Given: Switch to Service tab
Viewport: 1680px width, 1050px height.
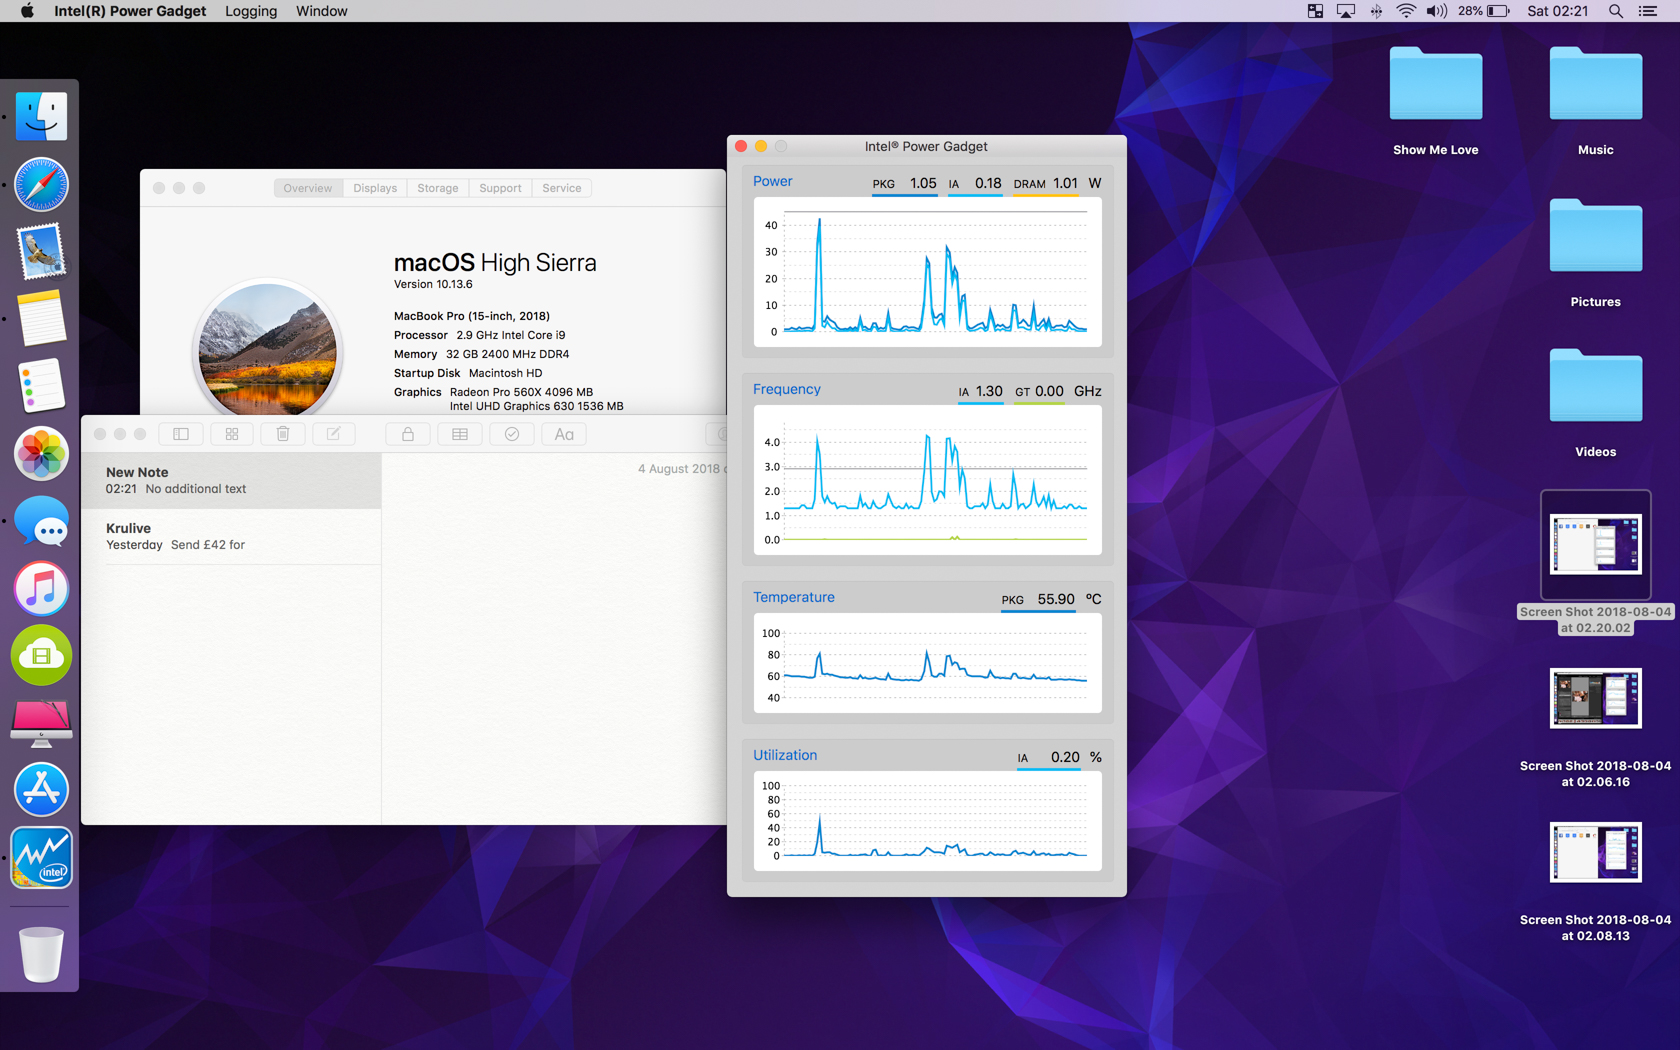Looking at the screenshot, I should (562, 188).
